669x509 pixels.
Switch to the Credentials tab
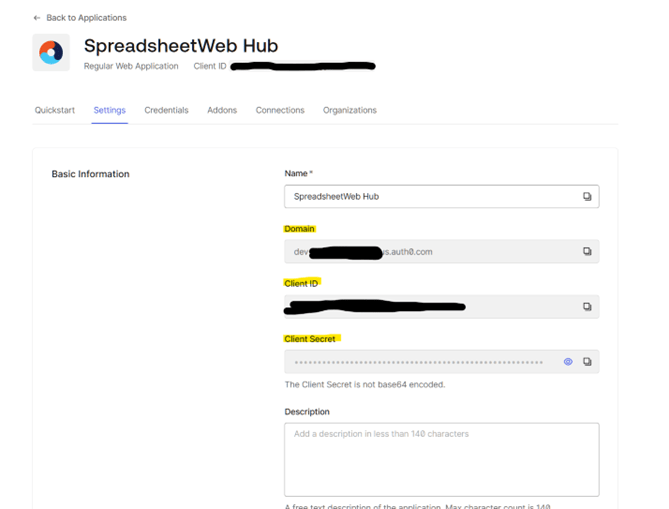(x=166, y=110)
